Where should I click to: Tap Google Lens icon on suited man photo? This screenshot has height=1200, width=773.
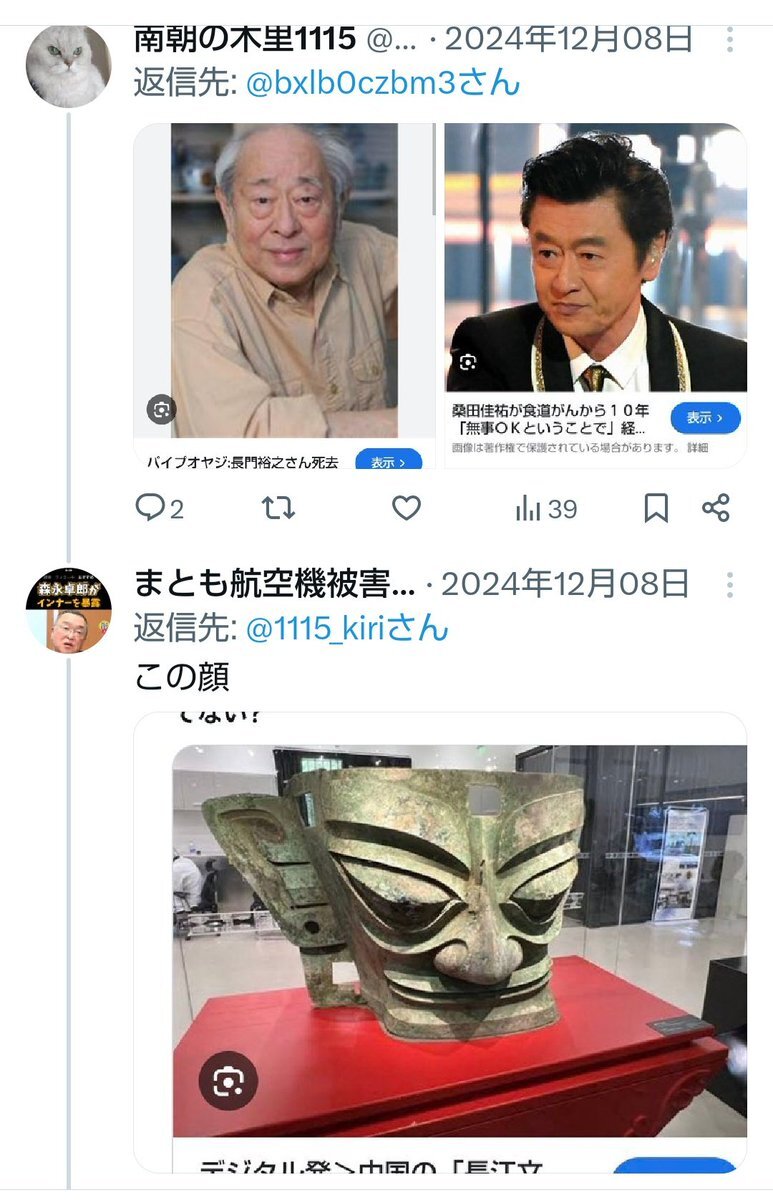[x=468, y=362]
